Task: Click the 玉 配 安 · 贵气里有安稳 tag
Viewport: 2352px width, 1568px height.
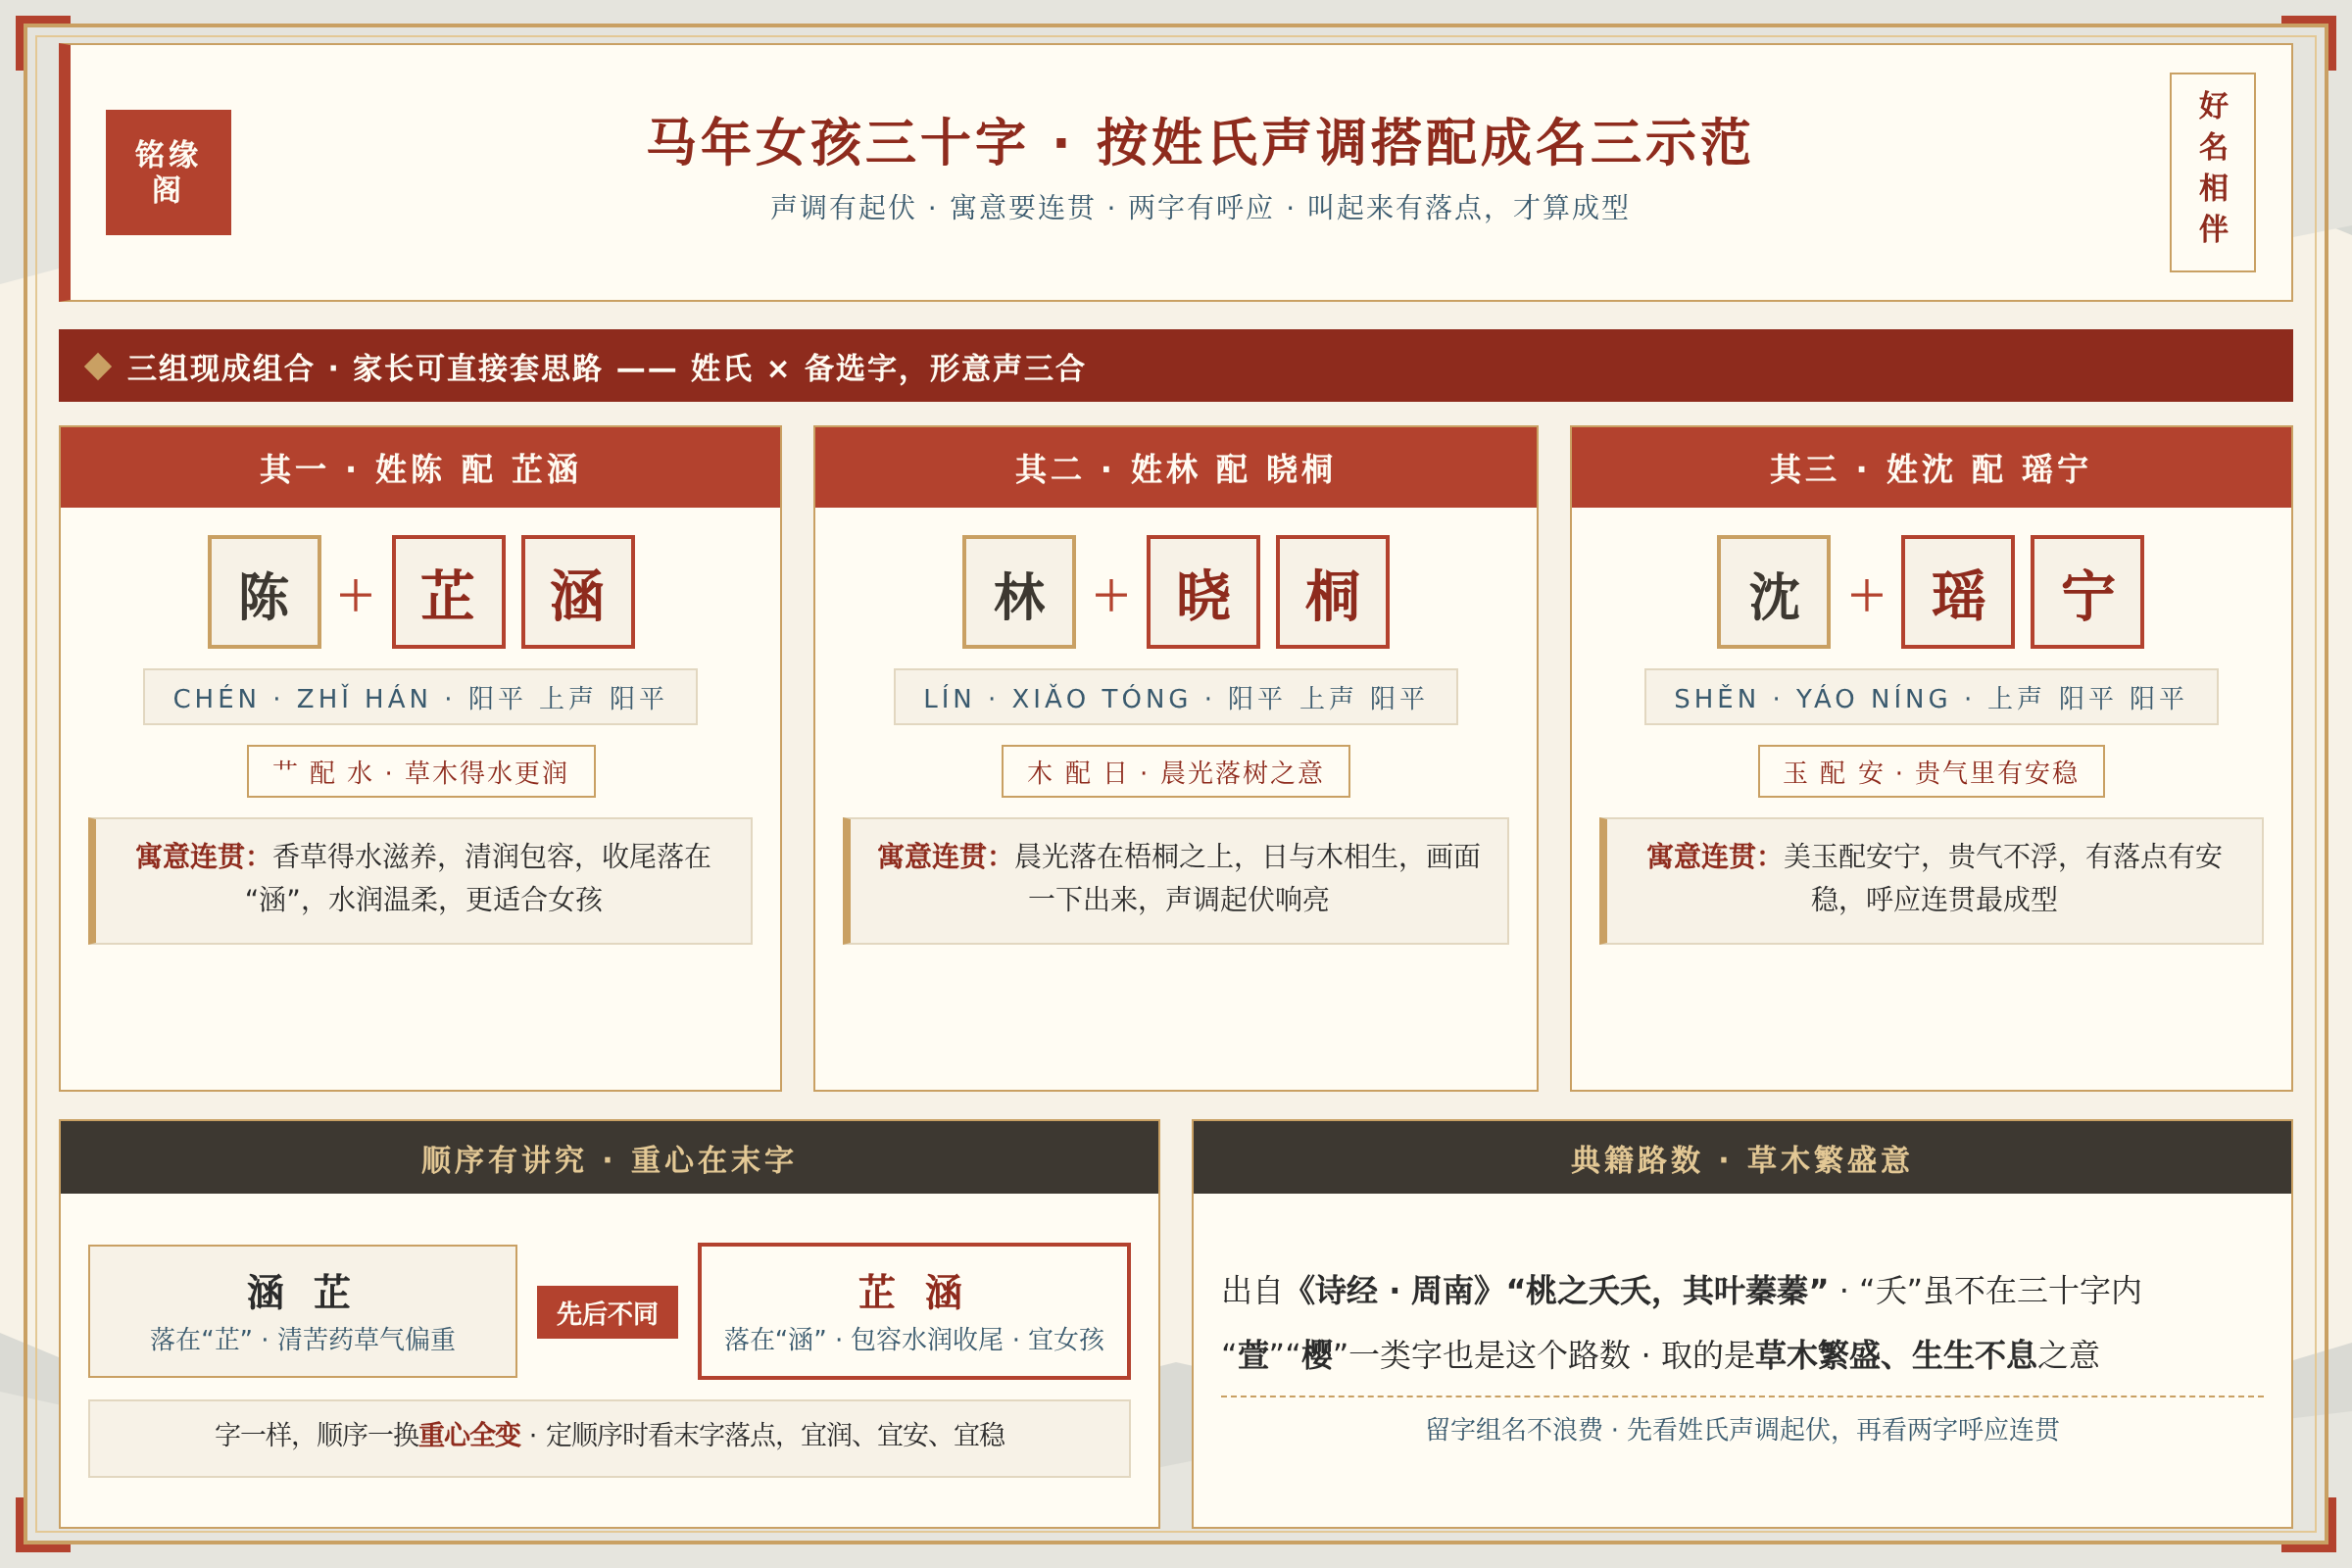Action: click(x=1930, y=771)
